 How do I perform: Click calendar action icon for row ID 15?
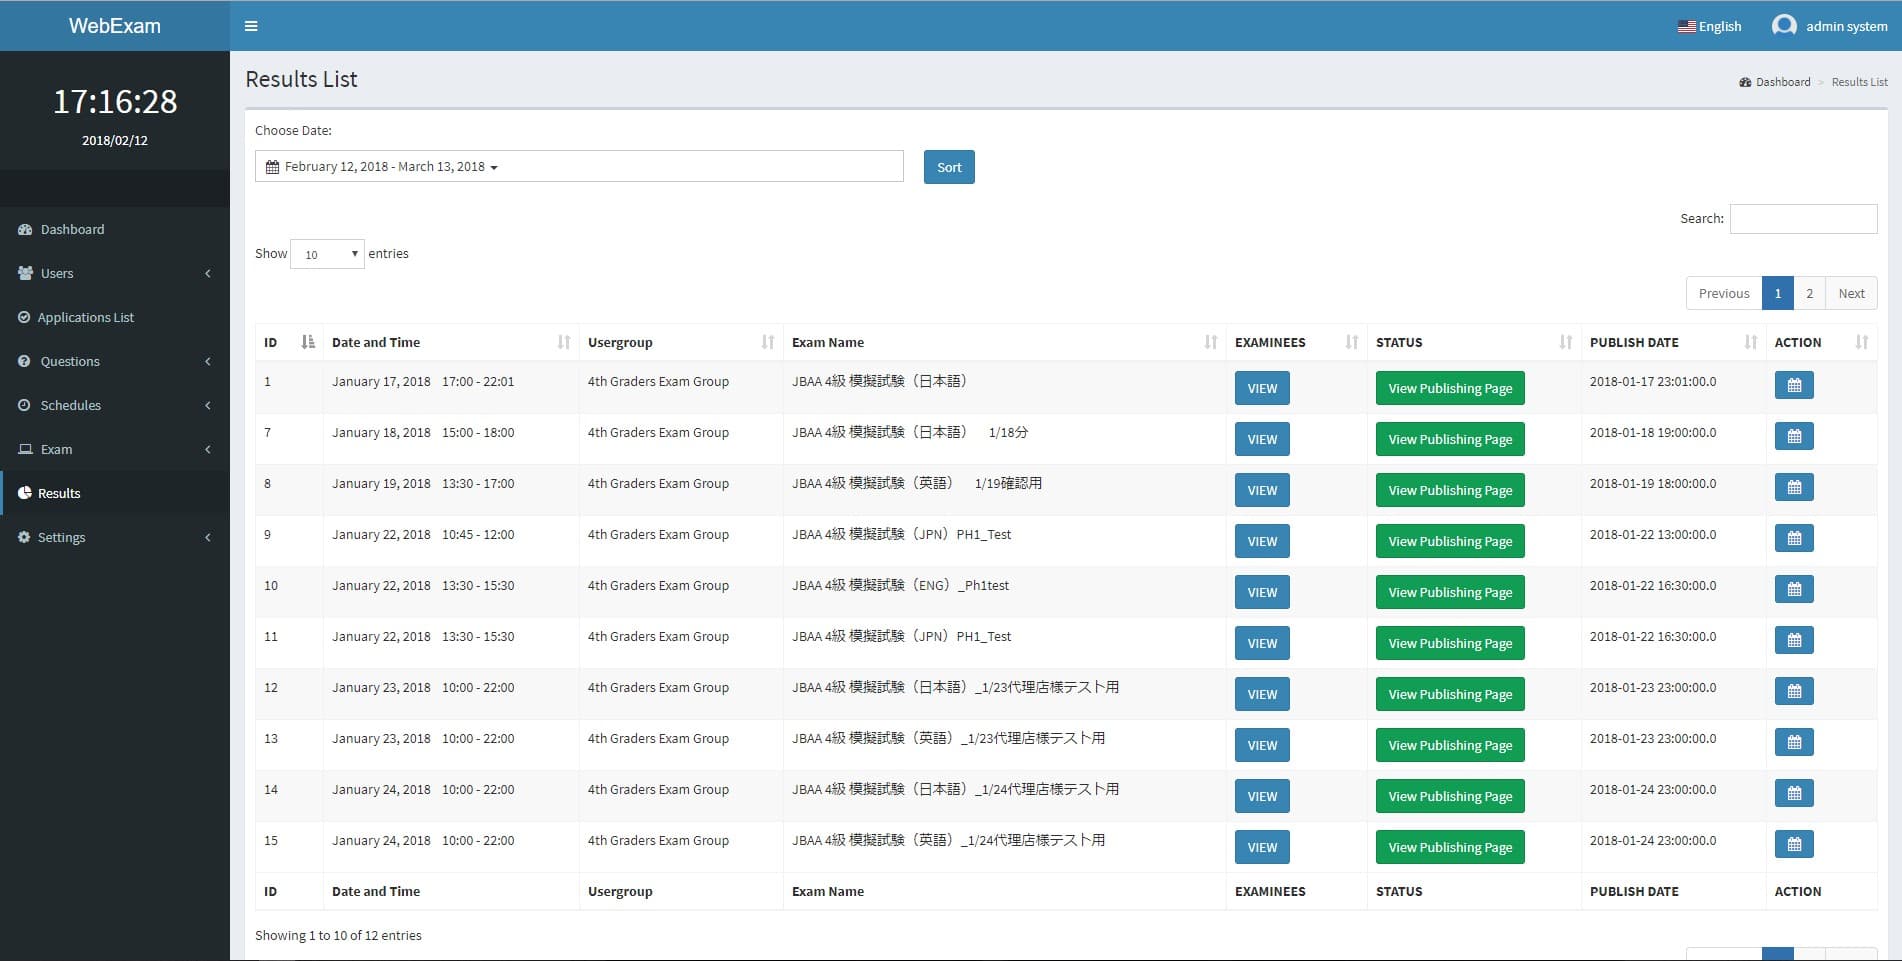click(1794, 844)
